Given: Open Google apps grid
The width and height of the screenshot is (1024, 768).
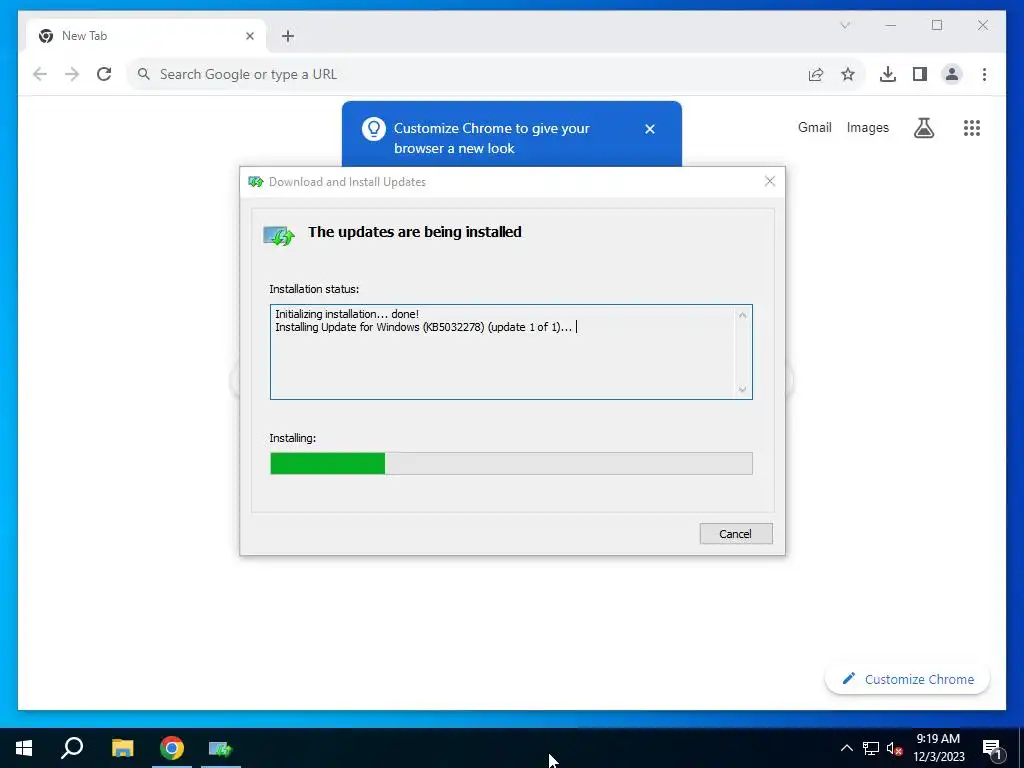Looking at the screenshot, I should [972, 128].
